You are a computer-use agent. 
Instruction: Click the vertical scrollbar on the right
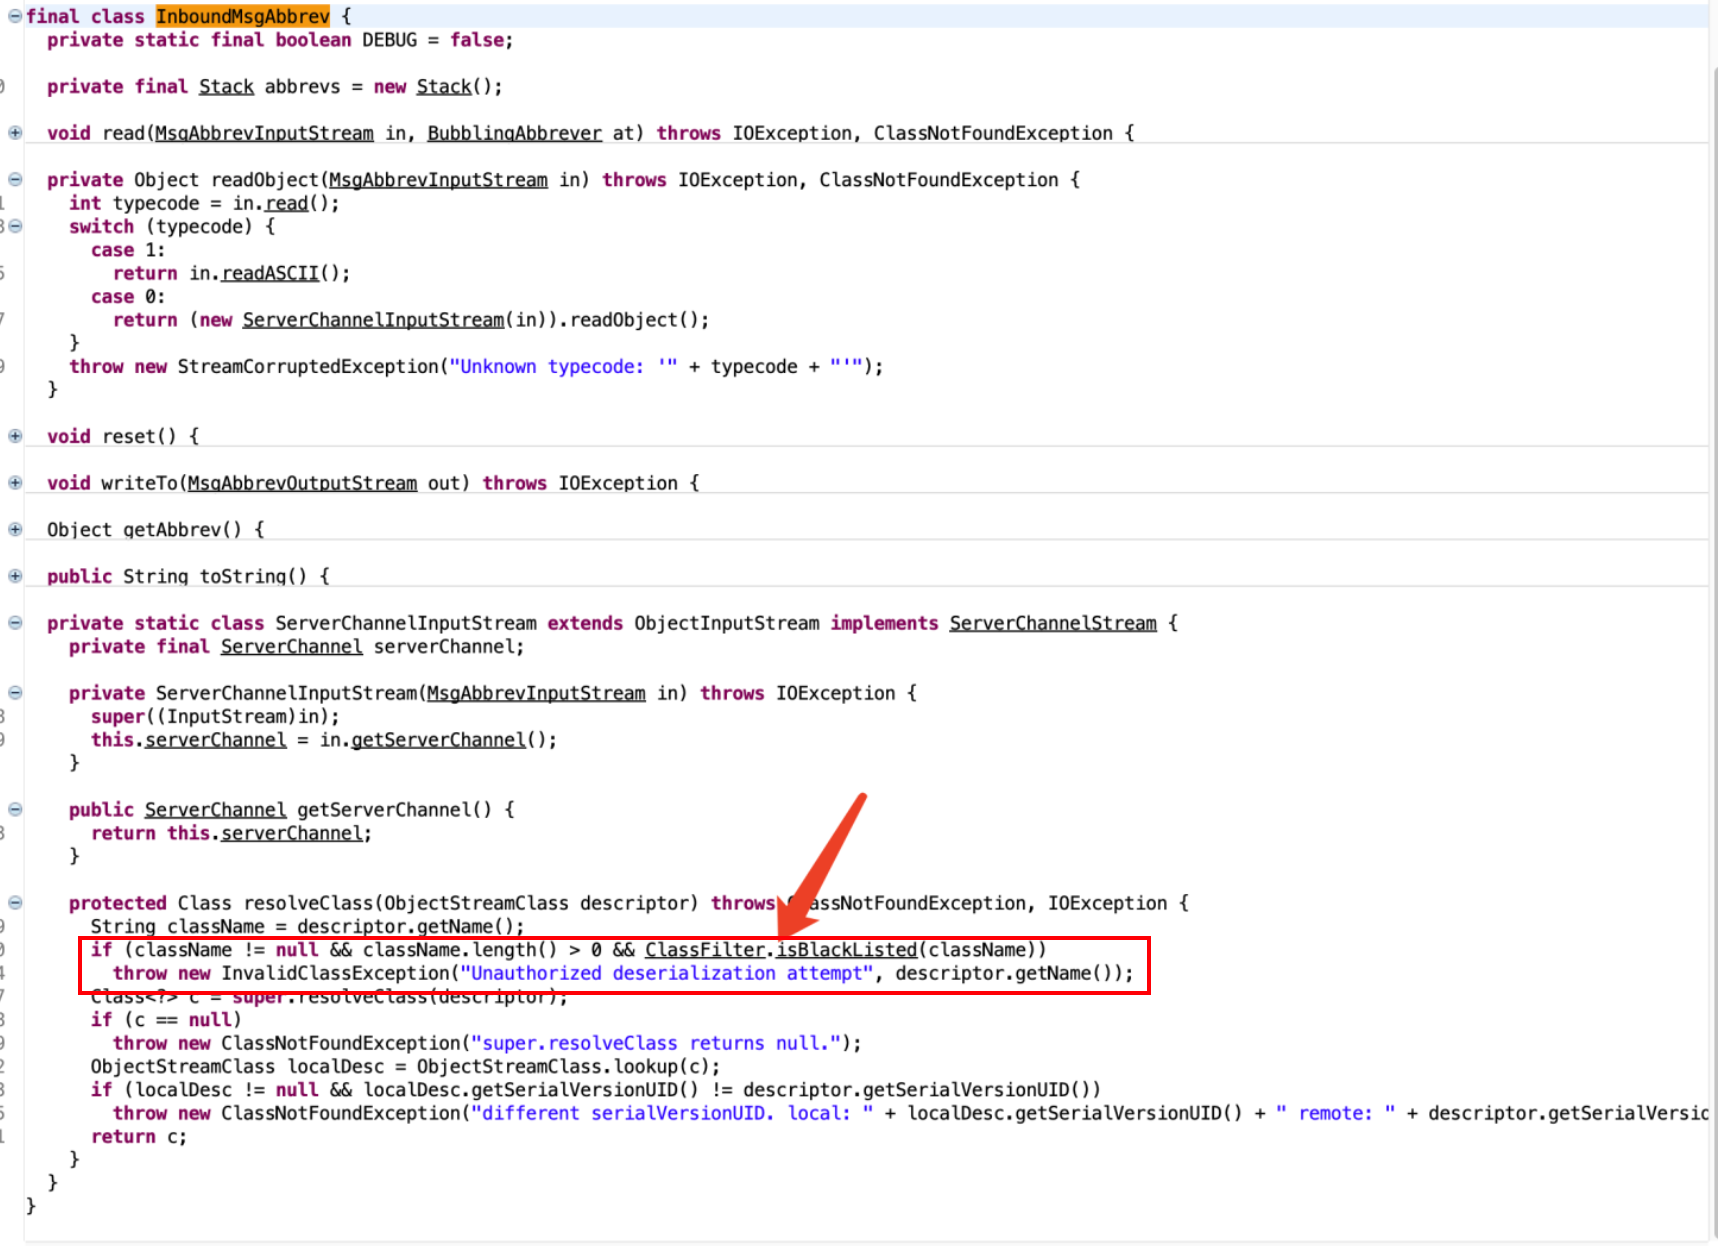coord(1712,600)
